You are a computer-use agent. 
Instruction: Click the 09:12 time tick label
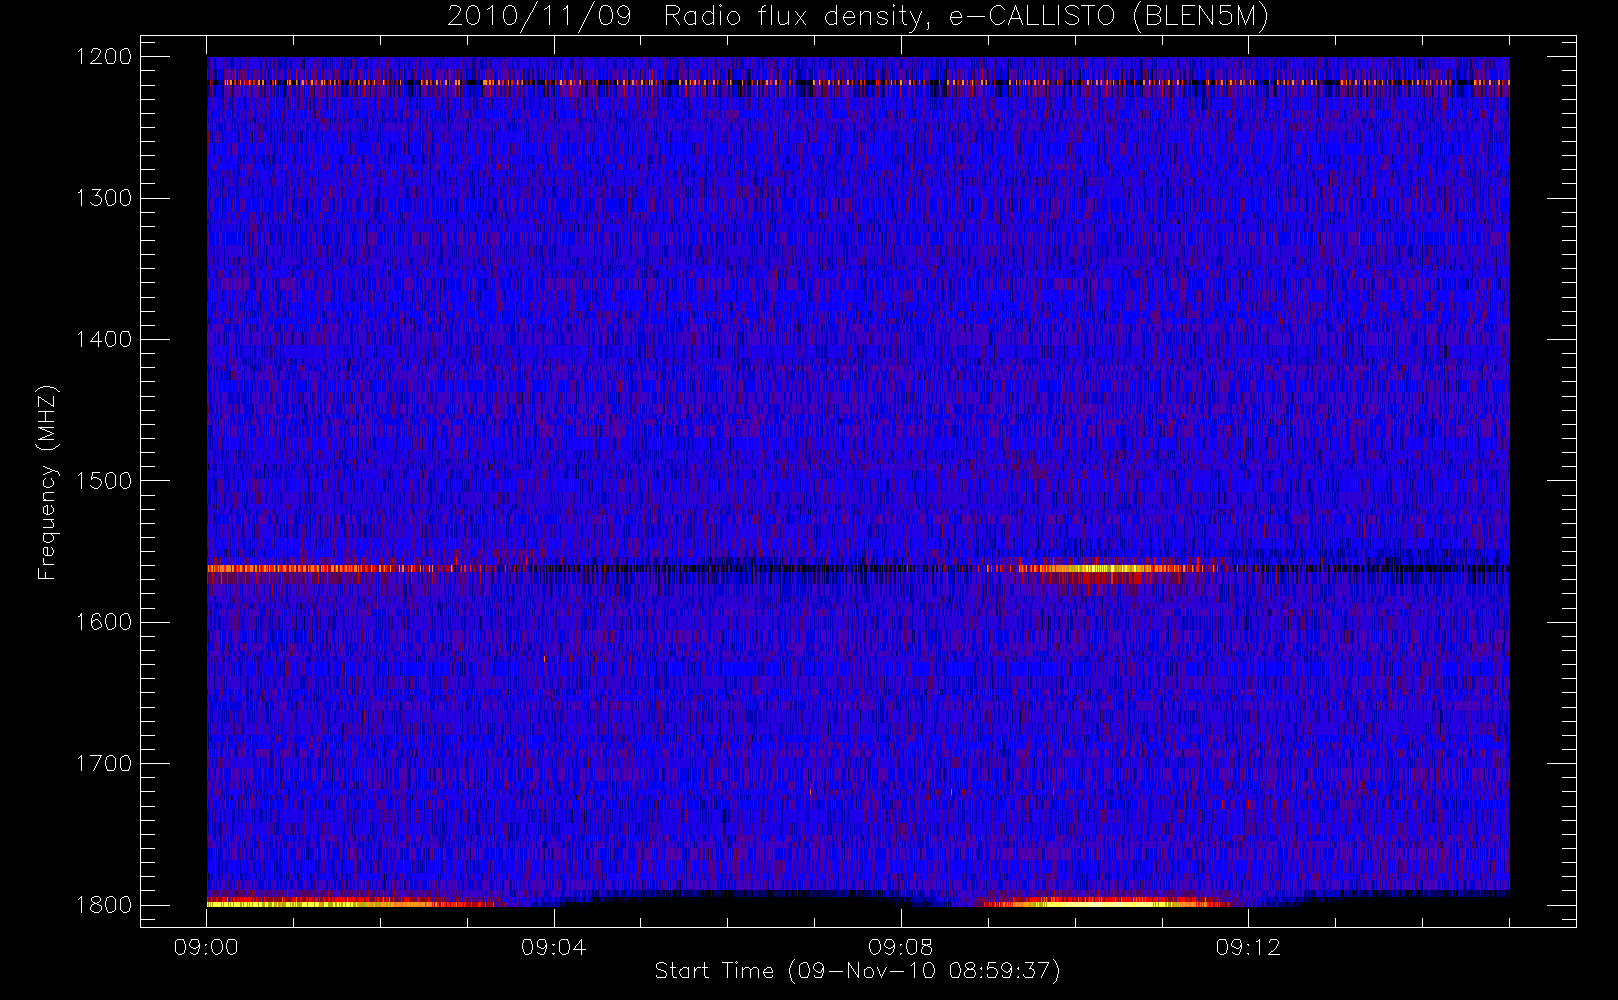click(x=1248, y=947)
